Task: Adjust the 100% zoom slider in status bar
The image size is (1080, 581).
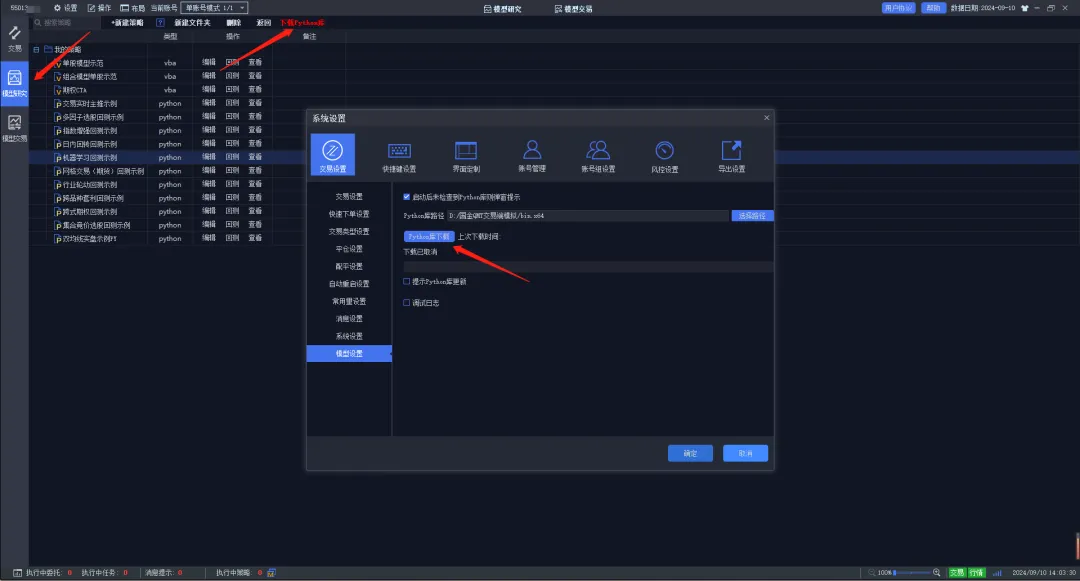Action: point(912,573)
